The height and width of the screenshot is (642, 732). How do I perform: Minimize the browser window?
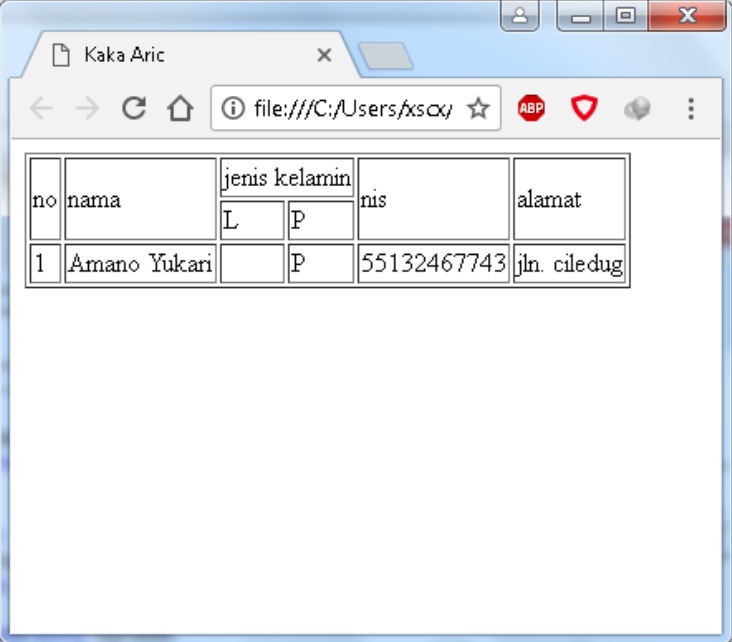tap(581, 16)
